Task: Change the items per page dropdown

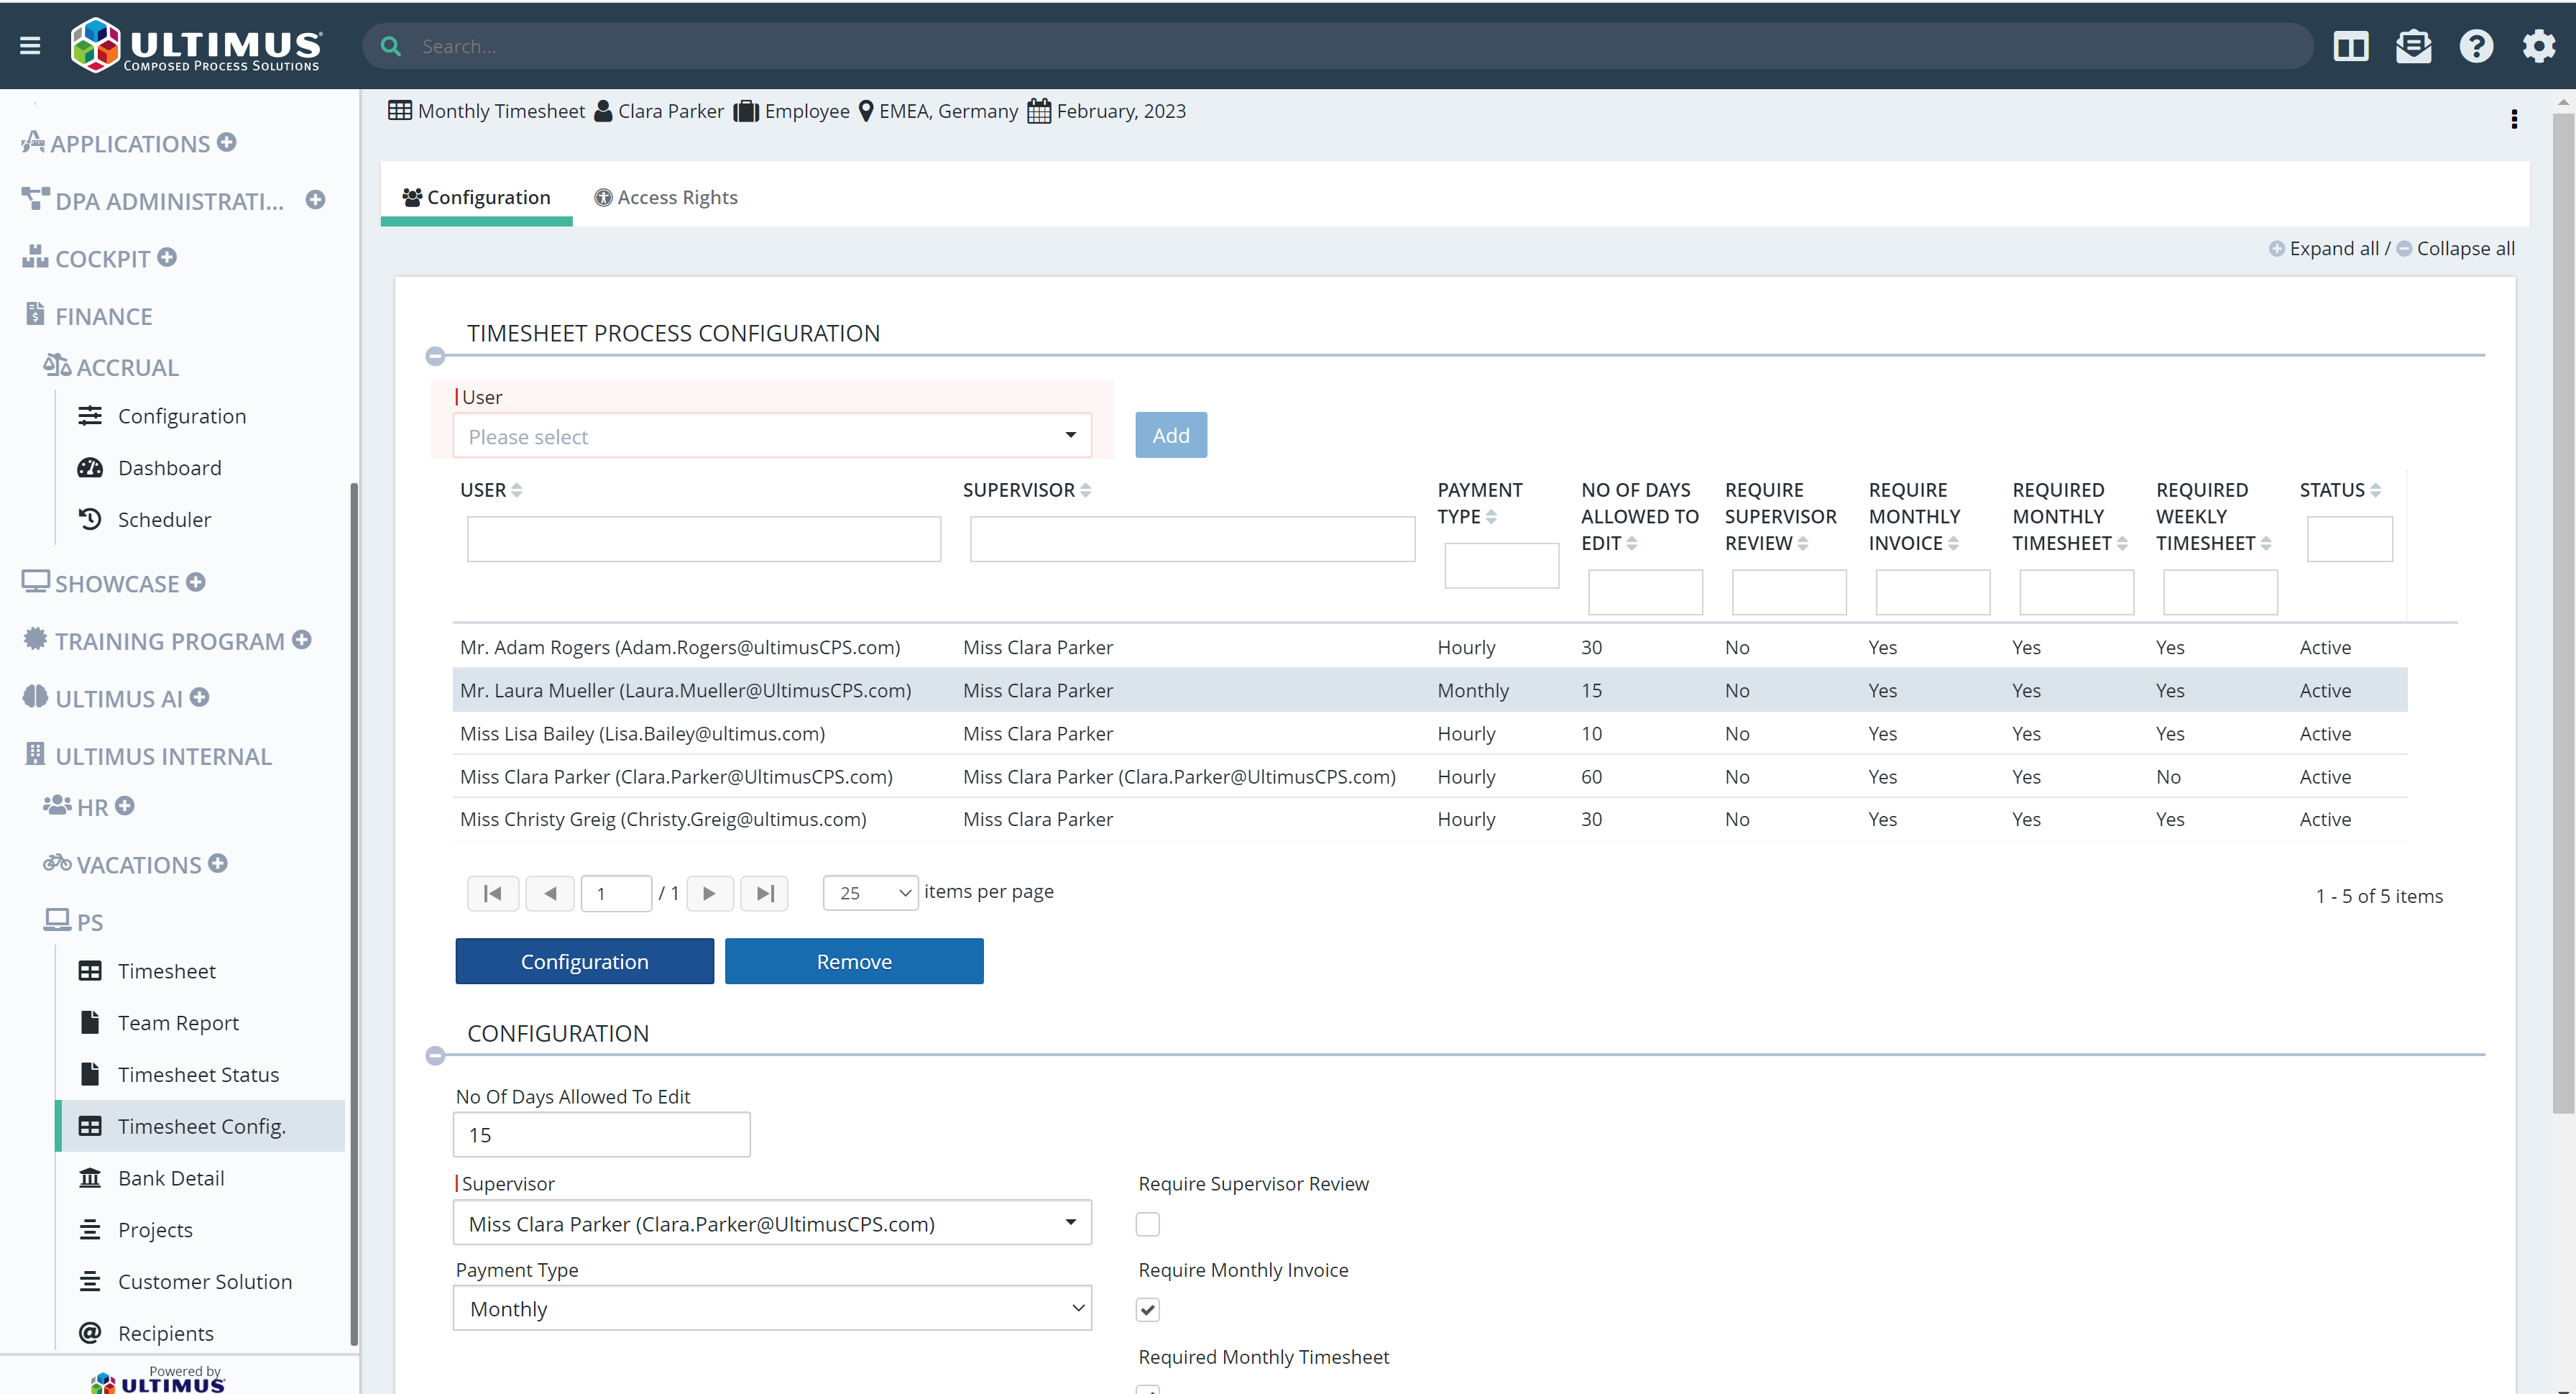Action: 870,893
